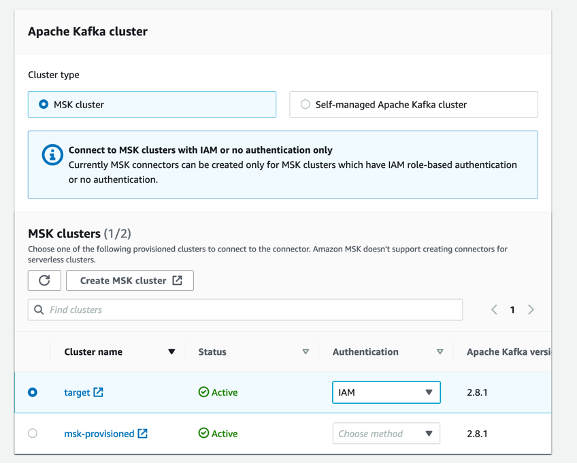The width and height of the screenshot is (577, 464).
Task: Select the MSK cluster radio option
Action: (x=152, y=105)
